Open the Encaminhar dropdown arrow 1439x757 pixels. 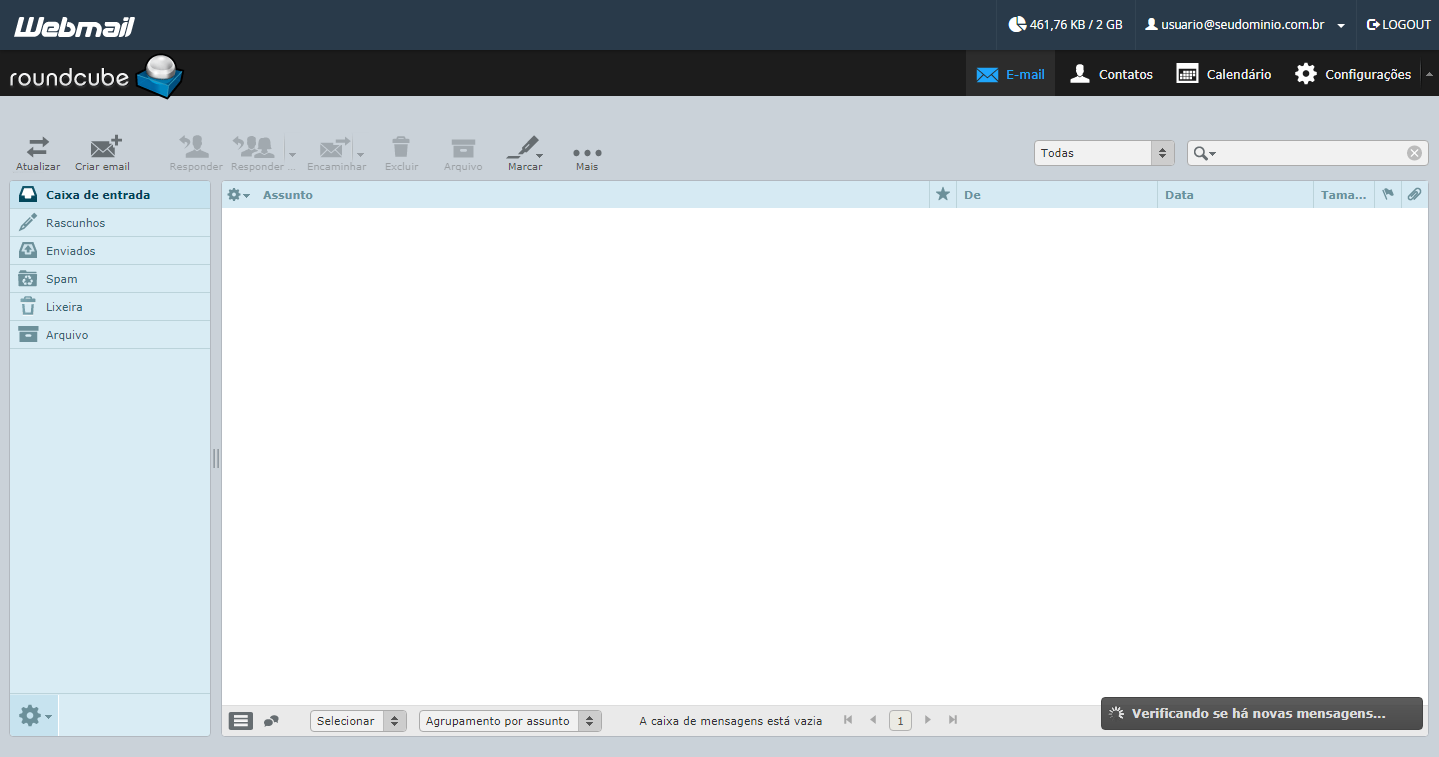(360, 155)
